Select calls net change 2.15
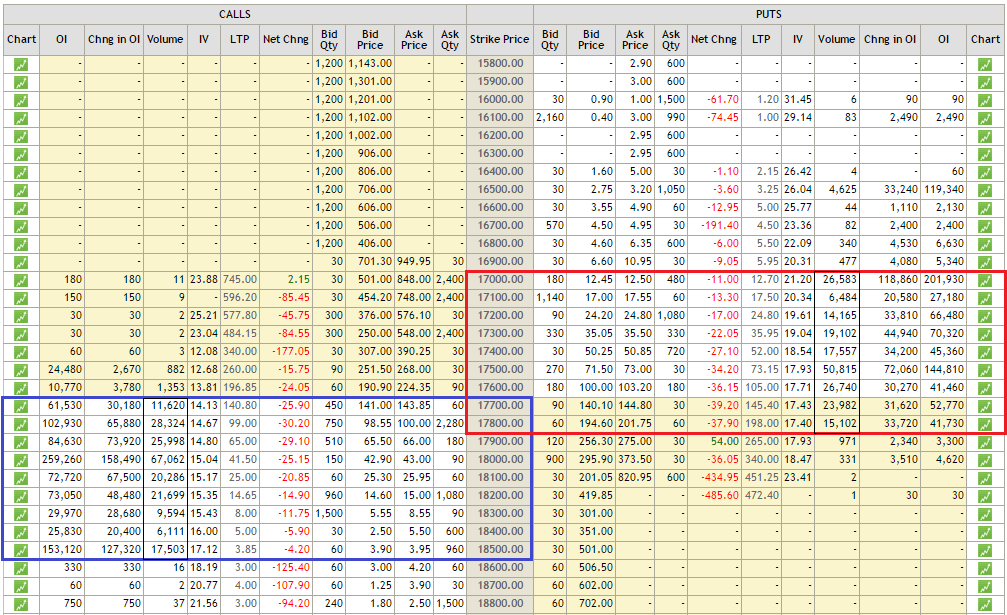The width and height of the screenshot is (1007, 615). coord(299,279)
